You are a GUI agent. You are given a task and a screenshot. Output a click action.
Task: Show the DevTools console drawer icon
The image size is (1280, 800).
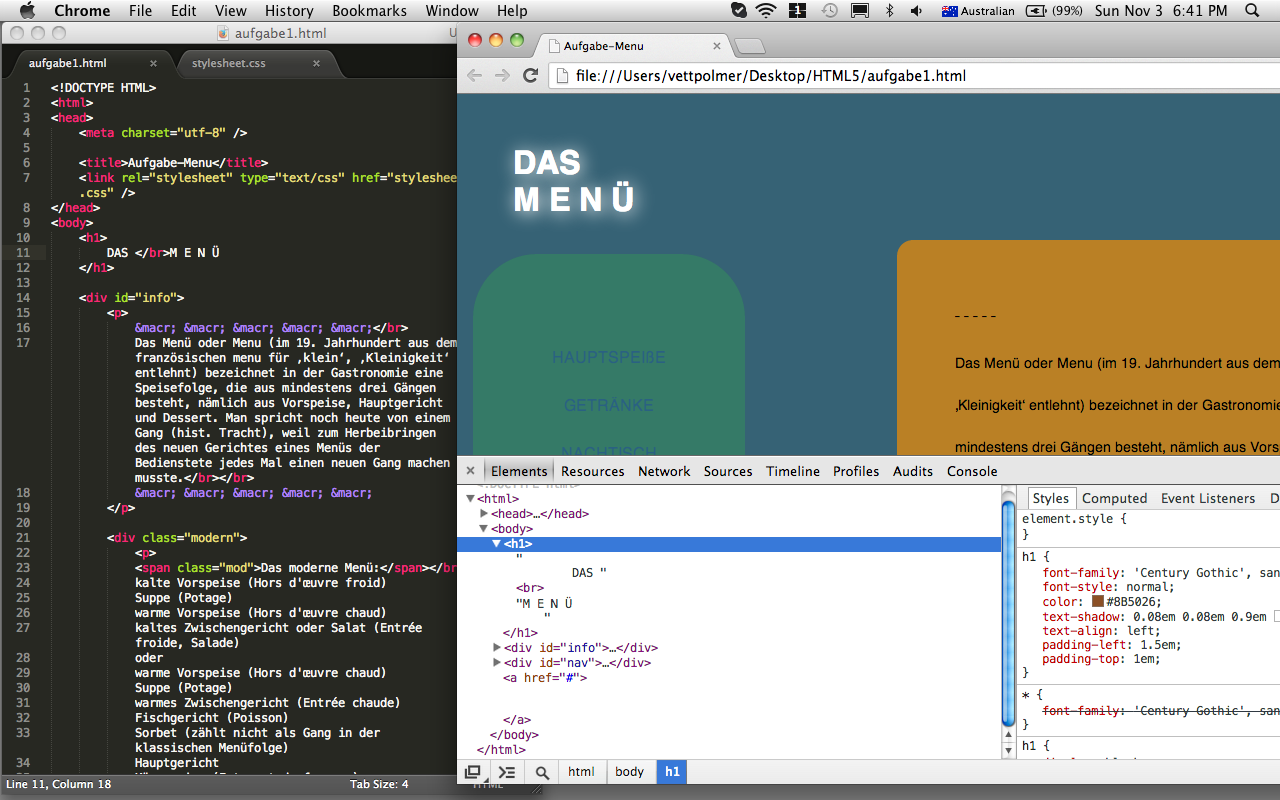point(507,772)
